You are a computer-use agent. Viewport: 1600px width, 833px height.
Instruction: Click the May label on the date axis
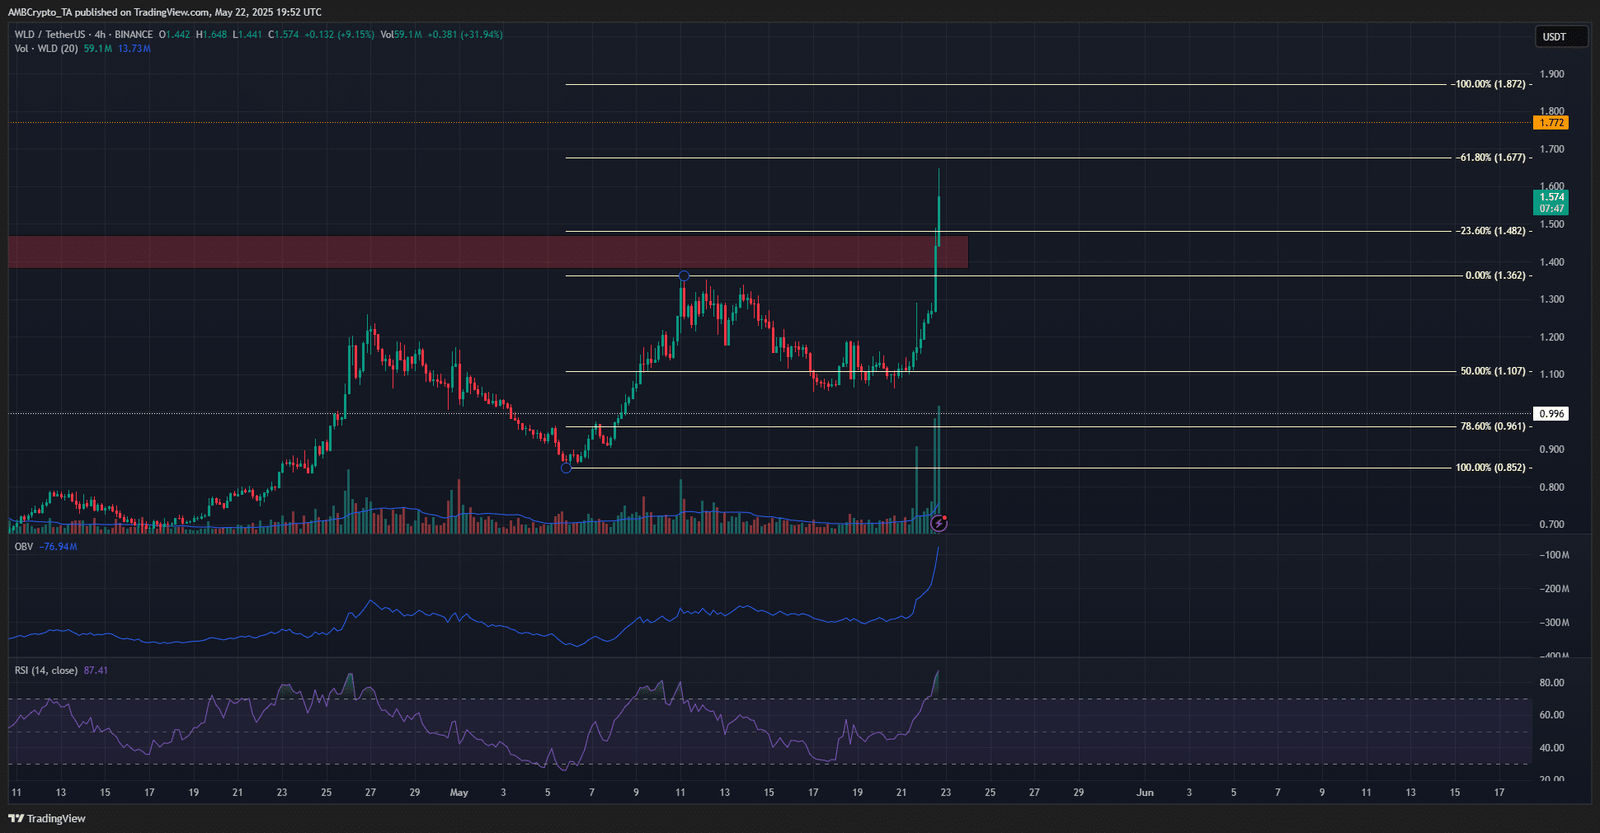click(459, 793)
